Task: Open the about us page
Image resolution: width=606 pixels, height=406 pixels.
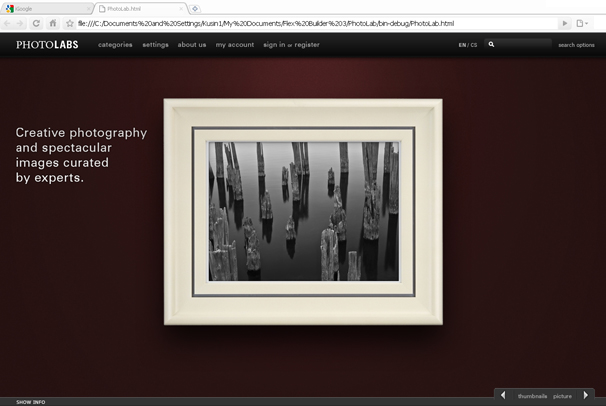Action: [x=192, y=45]
